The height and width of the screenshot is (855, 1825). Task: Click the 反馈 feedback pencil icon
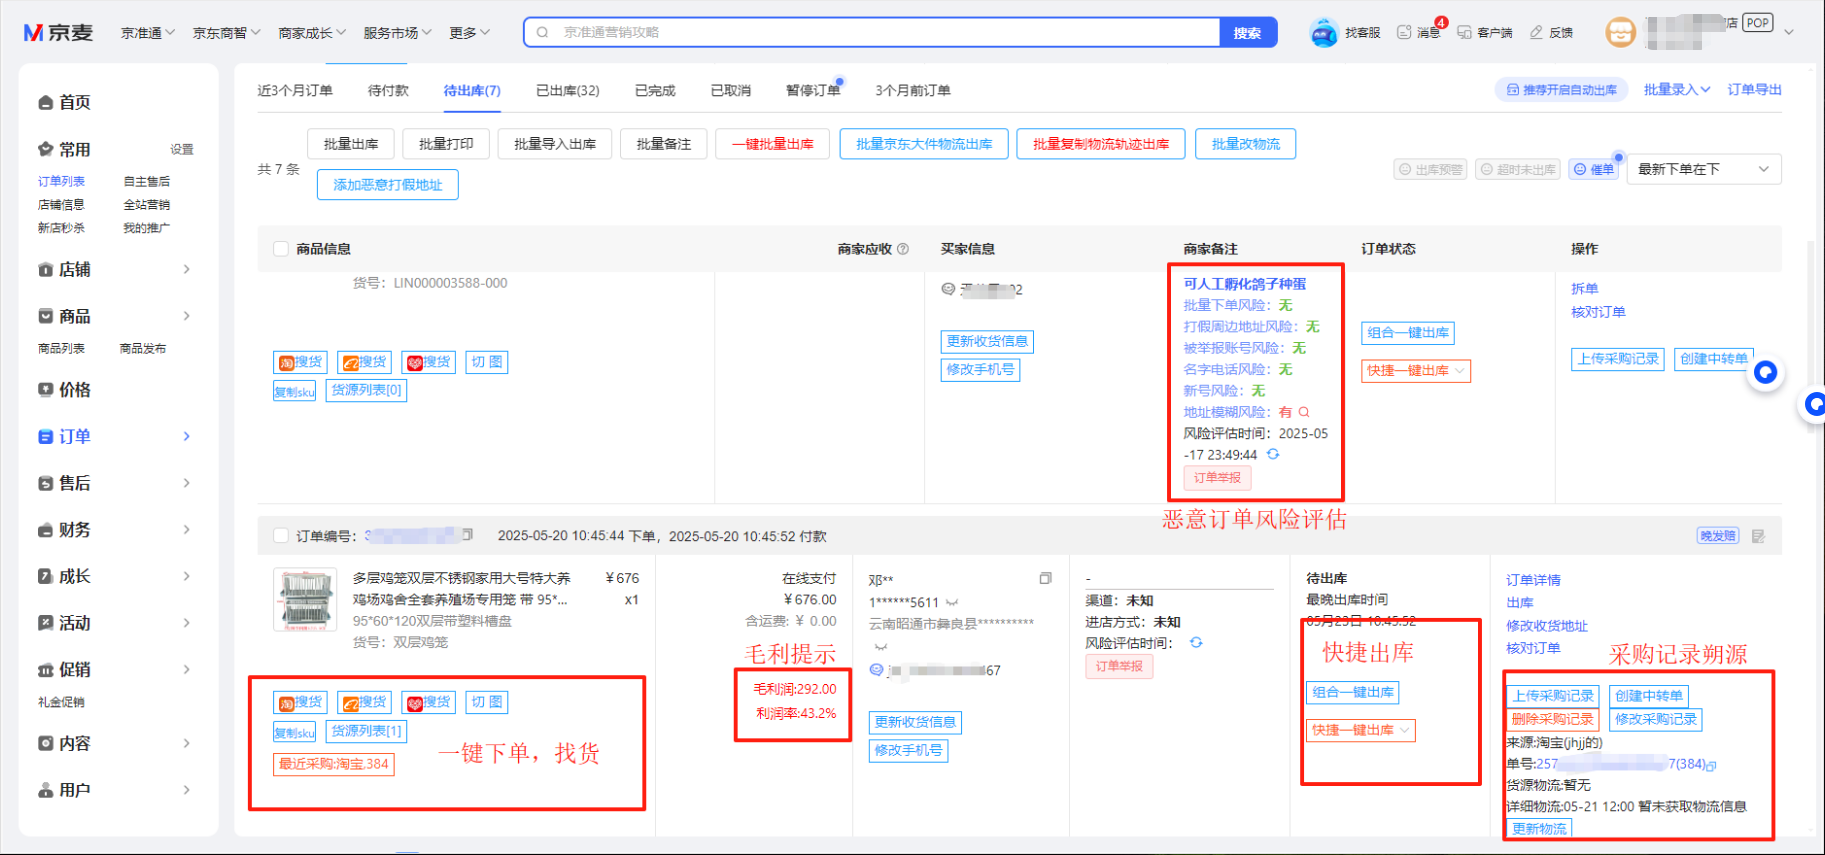click(x=1536, y=32)
